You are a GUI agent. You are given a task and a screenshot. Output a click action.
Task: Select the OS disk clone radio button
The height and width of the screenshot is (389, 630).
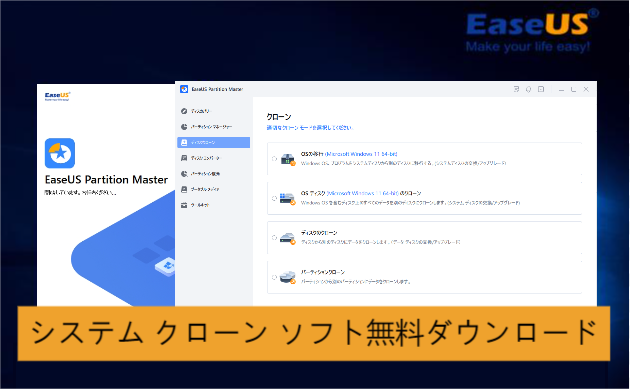coord(274,198)
